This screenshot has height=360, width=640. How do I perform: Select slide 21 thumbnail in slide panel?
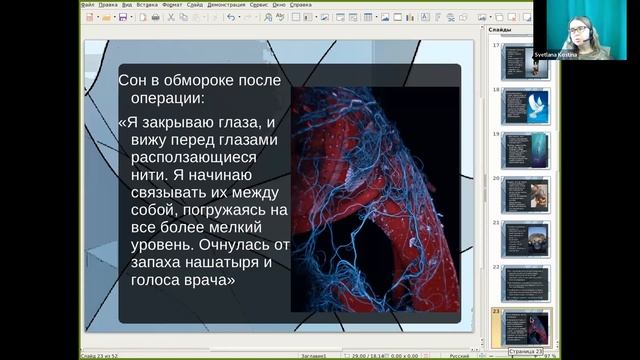525,240
